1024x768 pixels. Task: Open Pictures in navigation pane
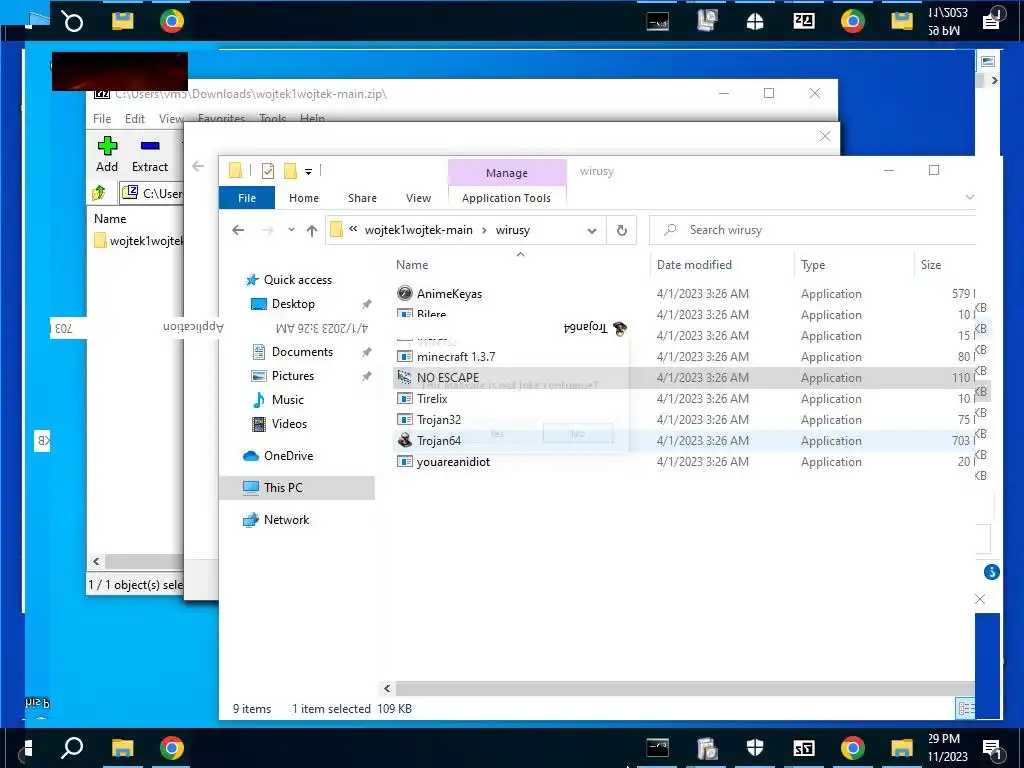tap(293, 376)
